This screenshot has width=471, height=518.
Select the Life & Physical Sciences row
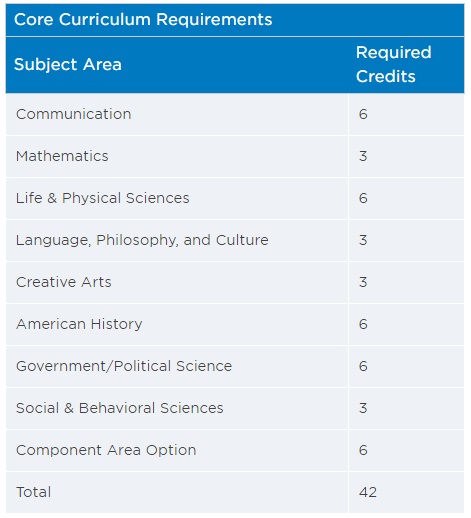(235, 198)
